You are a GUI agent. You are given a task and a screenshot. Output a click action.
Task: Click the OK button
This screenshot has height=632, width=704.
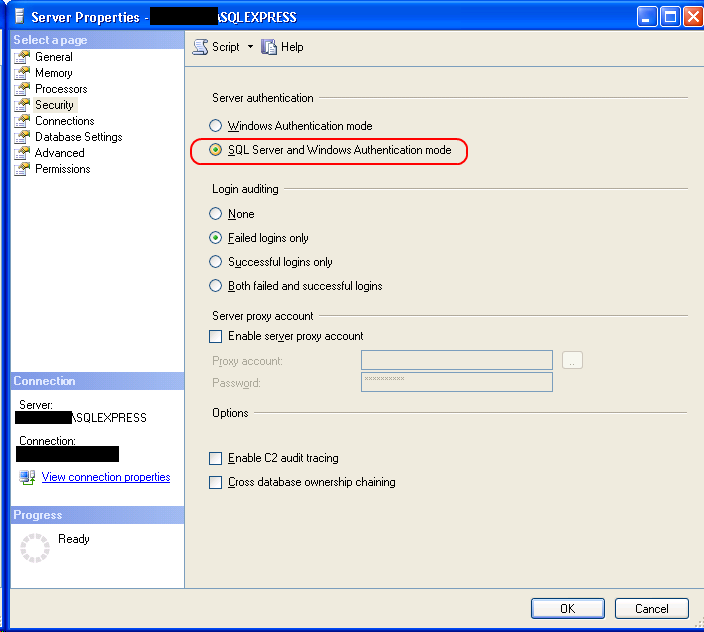568,609
